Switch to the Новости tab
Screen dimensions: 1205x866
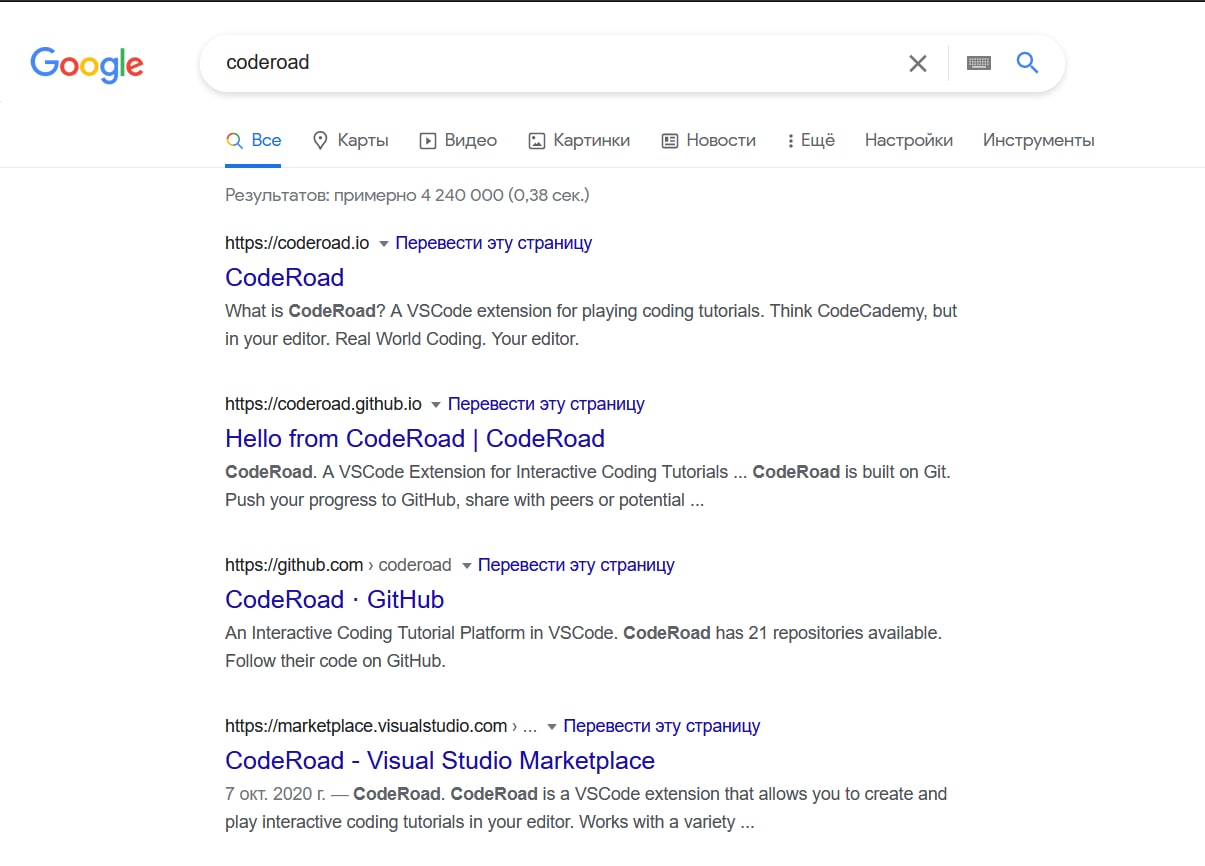pos(709,141)
